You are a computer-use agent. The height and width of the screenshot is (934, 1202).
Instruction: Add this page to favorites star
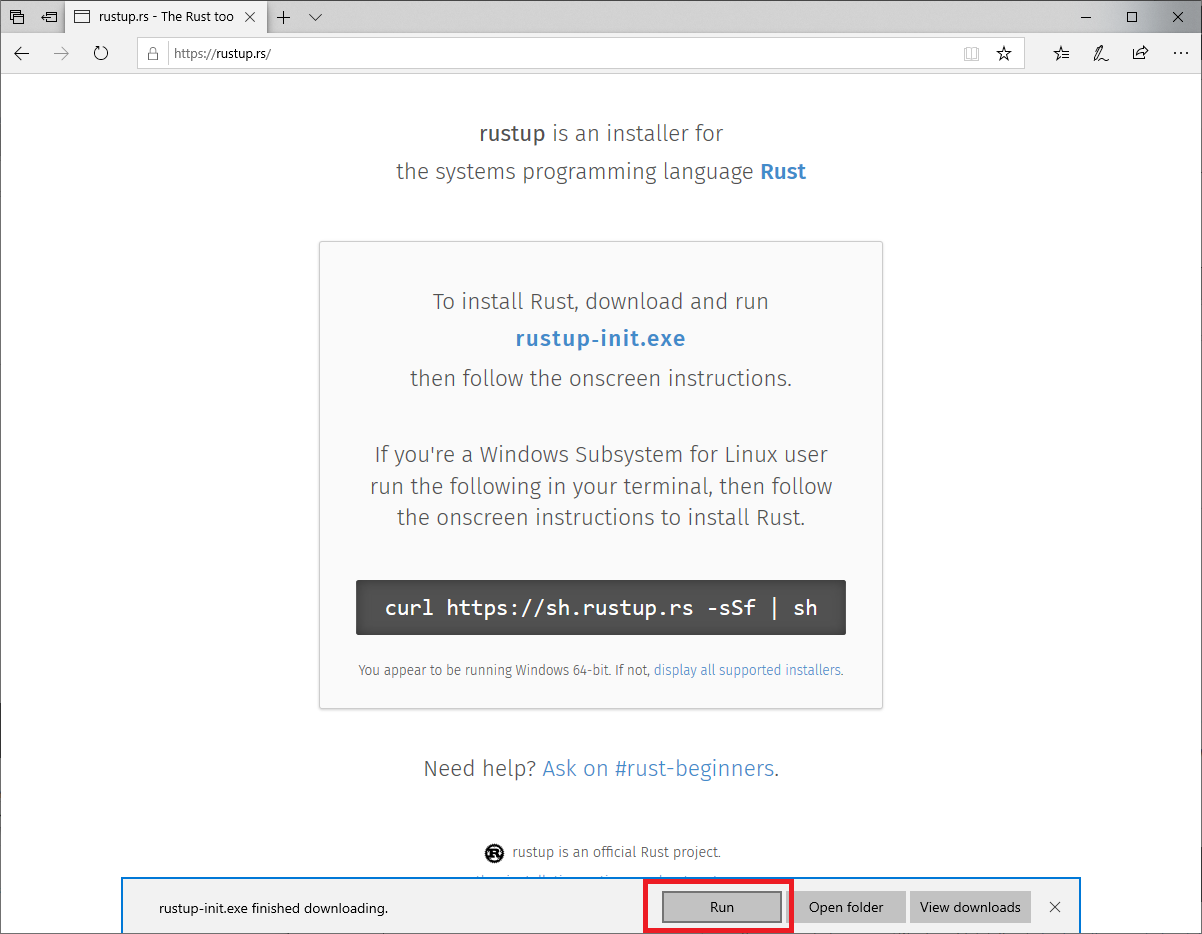tap(1004, 54)
